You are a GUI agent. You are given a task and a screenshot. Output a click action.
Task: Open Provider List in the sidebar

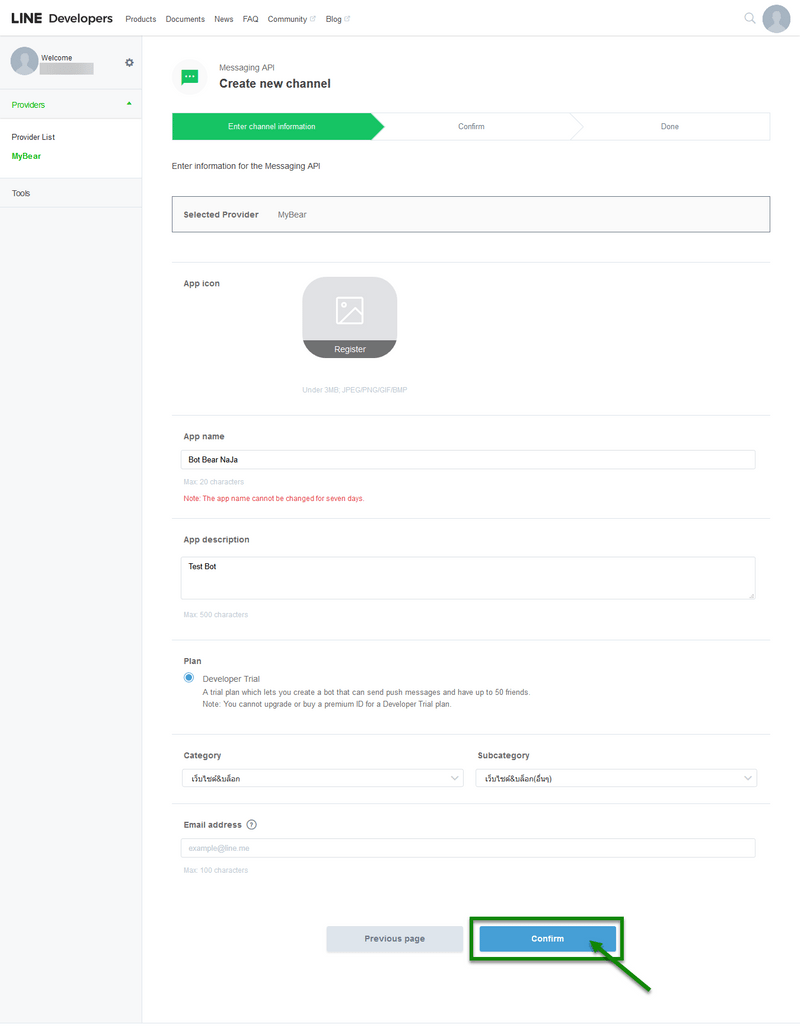[33, 137]
